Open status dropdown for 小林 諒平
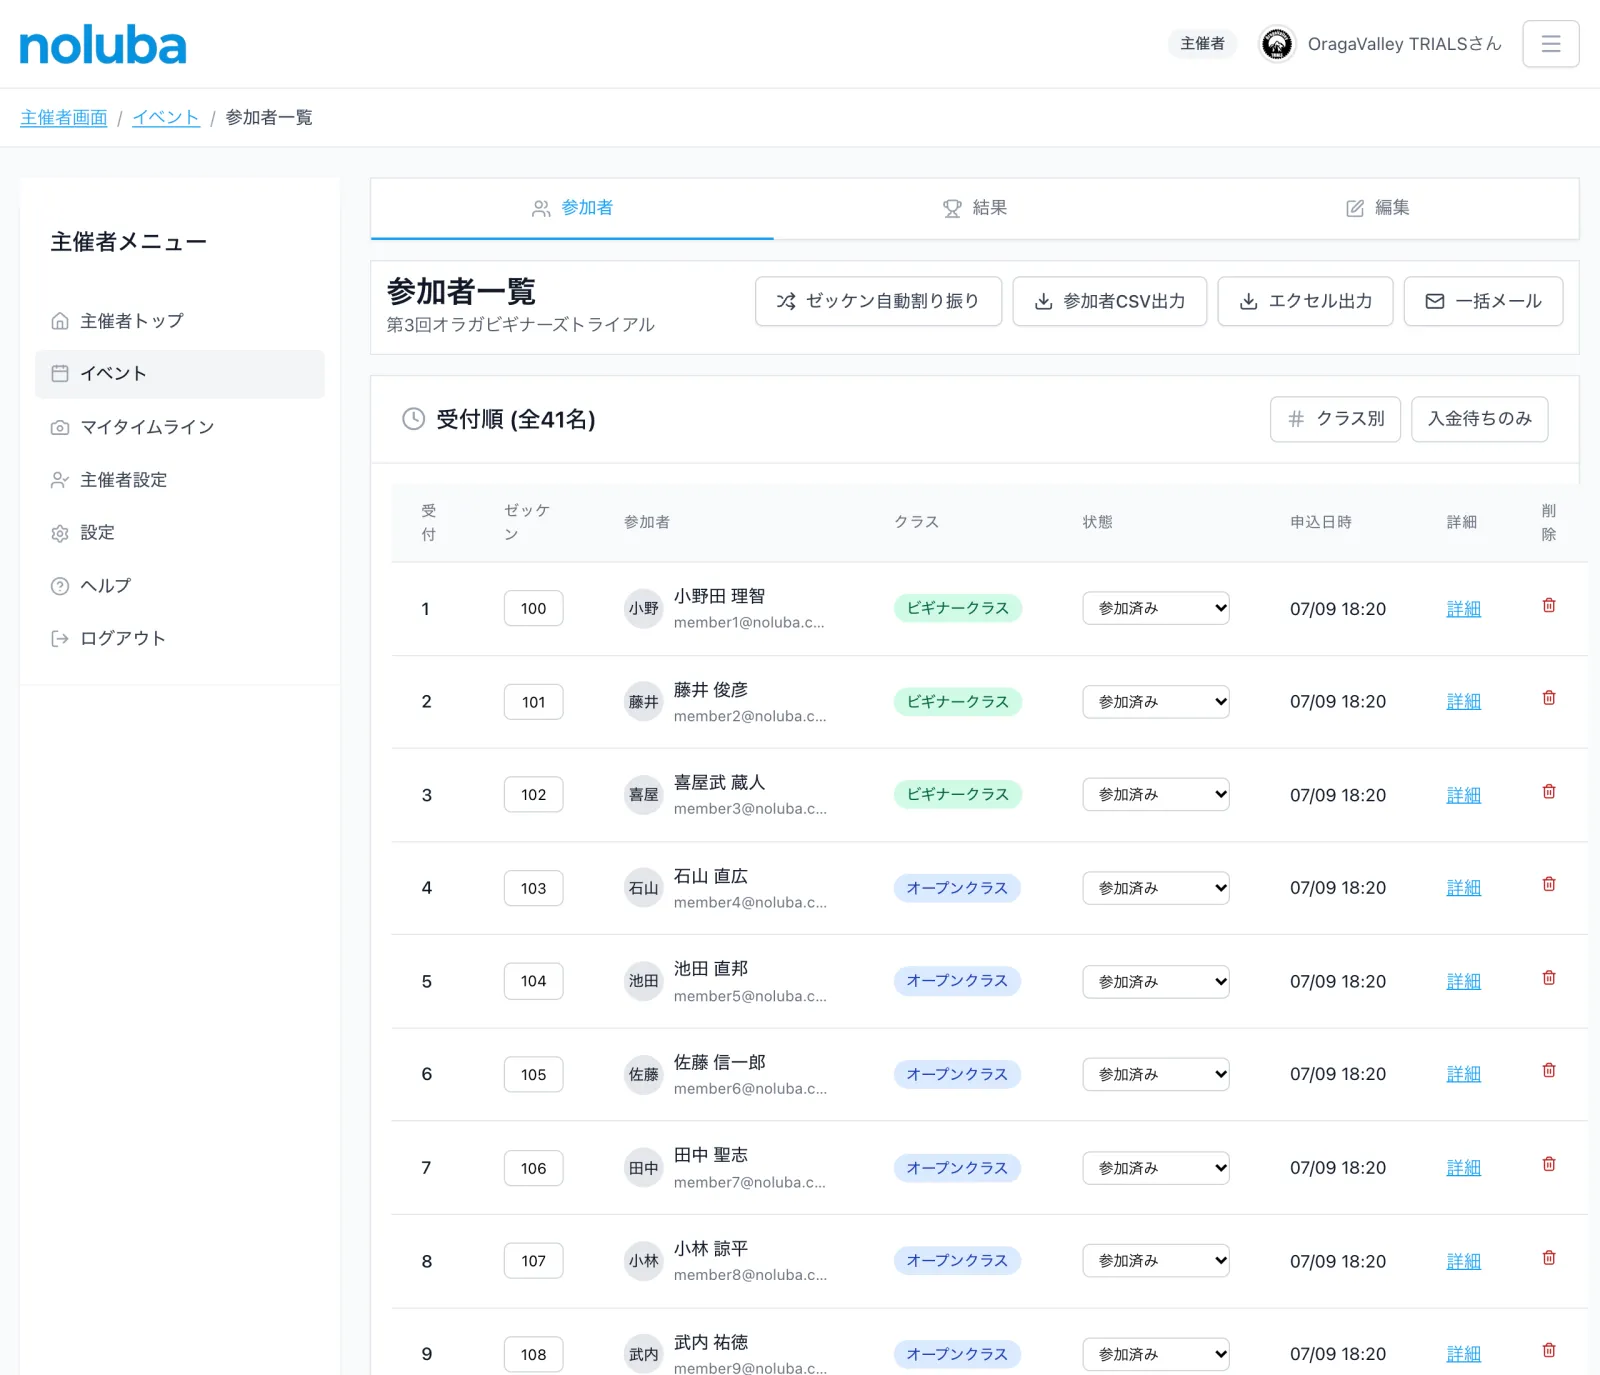The width and height of the screenshot is (1600, 1375). point(1155,1261)
